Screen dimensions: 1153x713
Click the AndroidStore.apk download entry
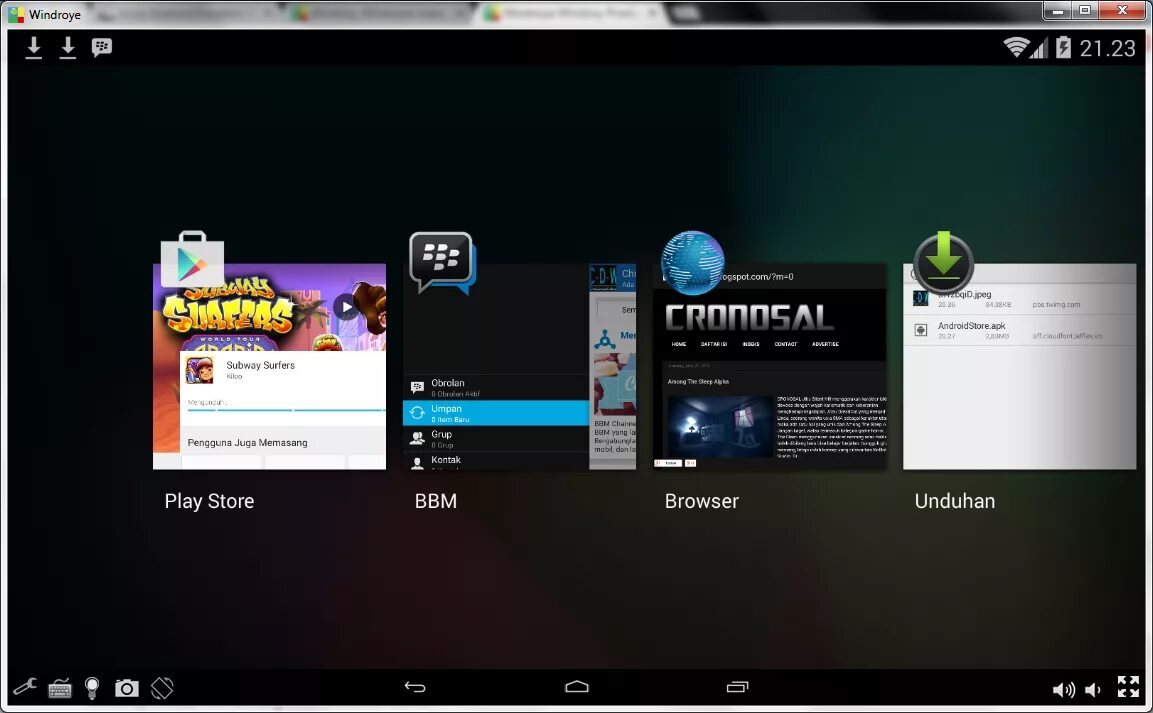(1020, 330)
